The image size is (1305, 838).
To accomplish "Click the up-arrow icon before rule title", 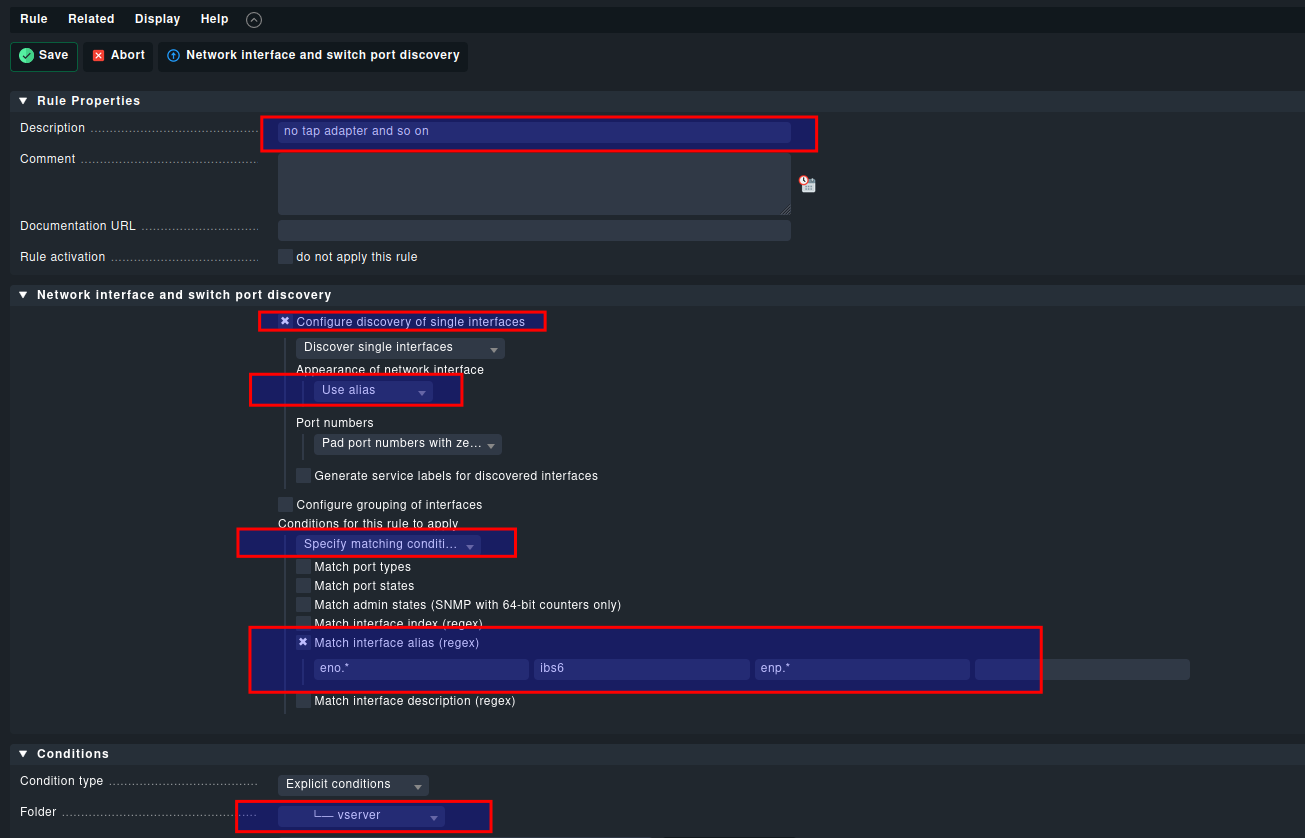I will (173, 56).
